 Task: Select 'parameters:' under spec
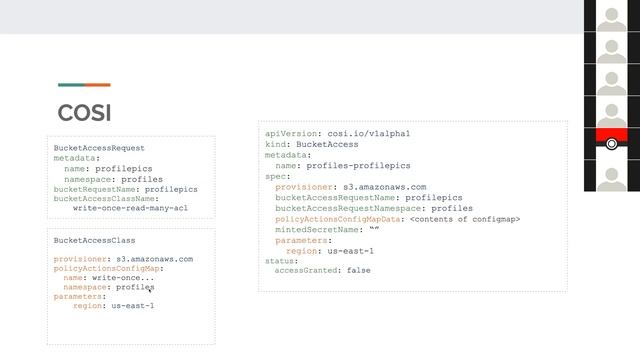[x=304, y=240]
